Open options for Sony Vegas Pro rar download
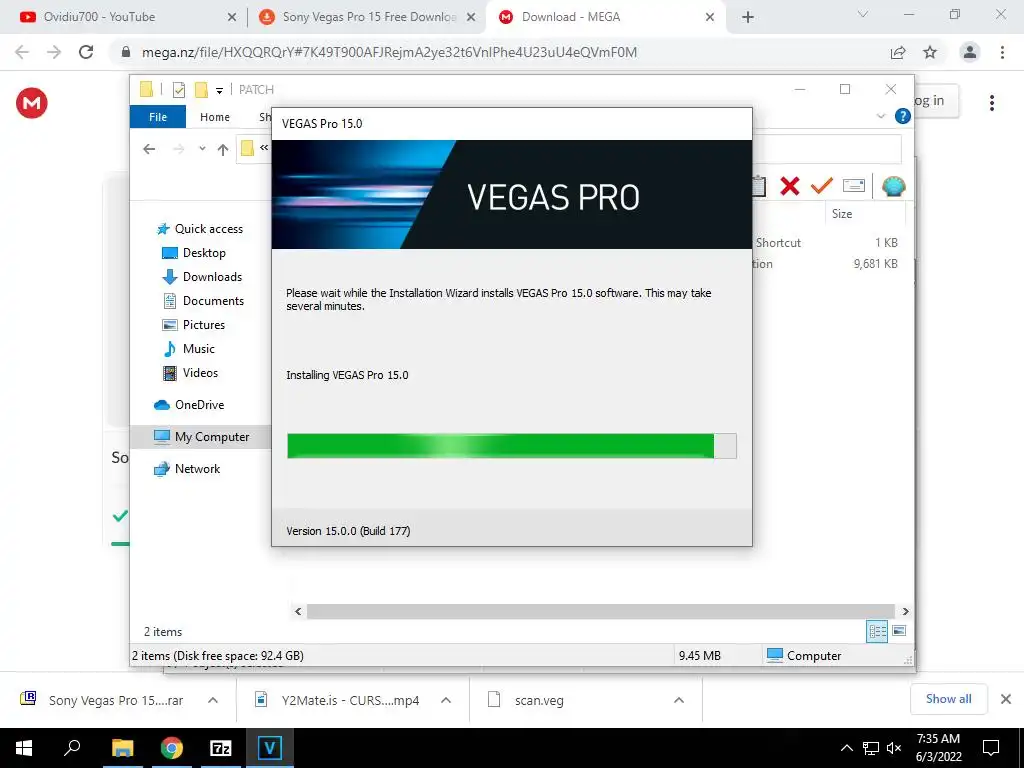 [x=213, y=700]
